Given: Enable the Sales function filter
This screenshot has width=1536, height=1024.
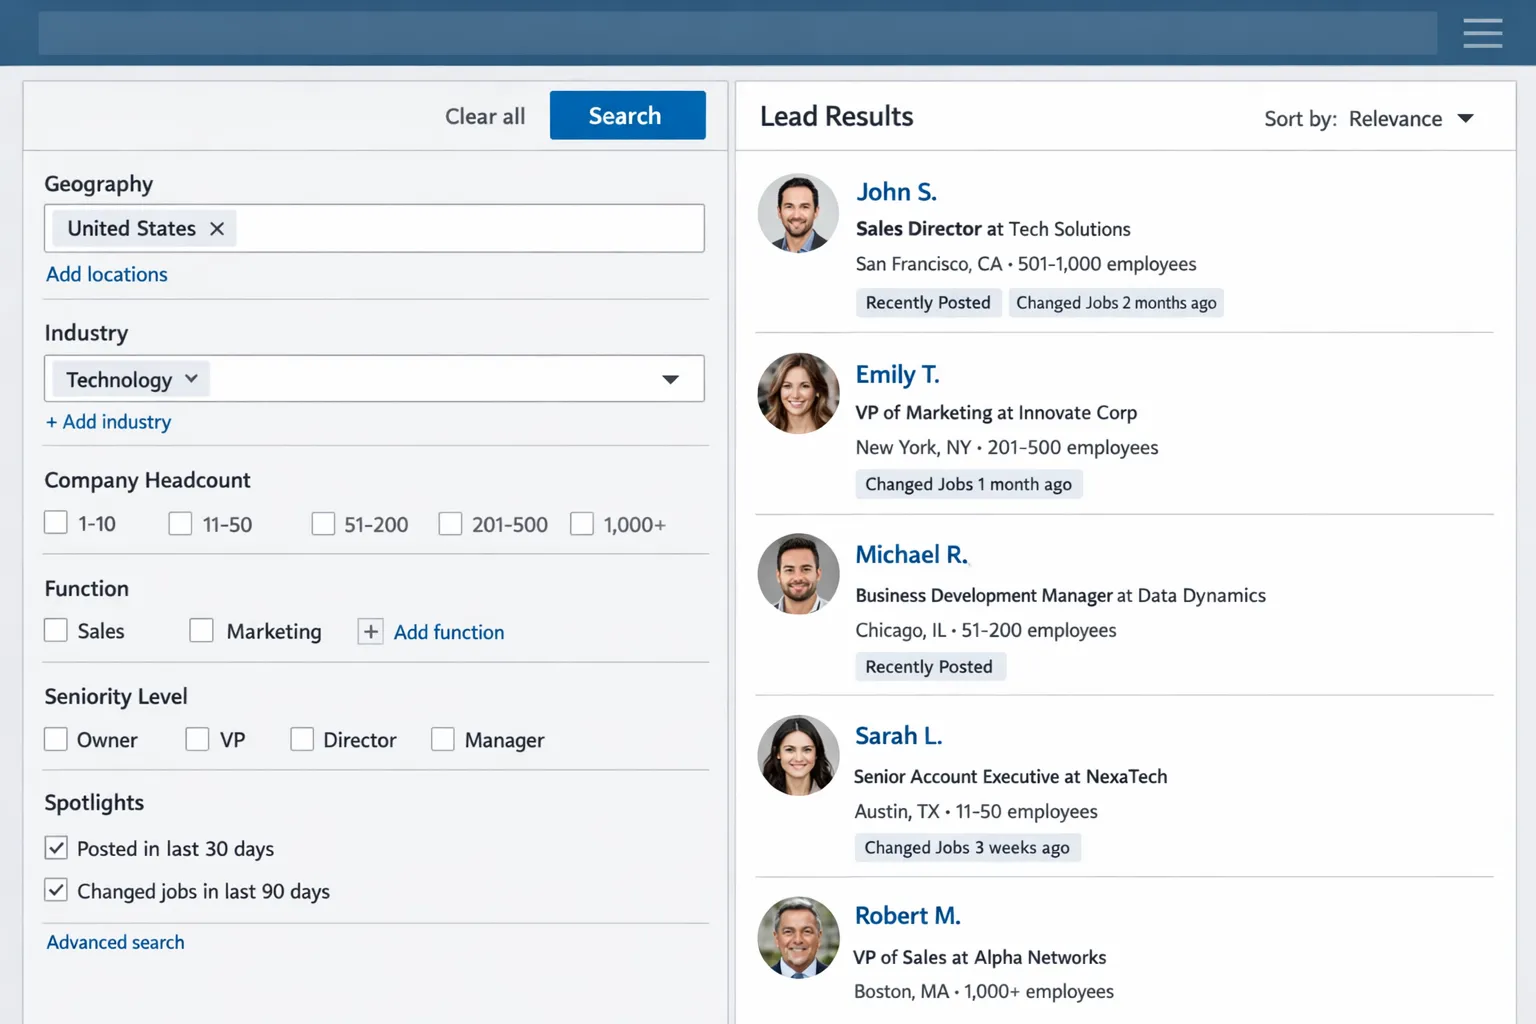Looking at the screenshot, I should 55,630.
